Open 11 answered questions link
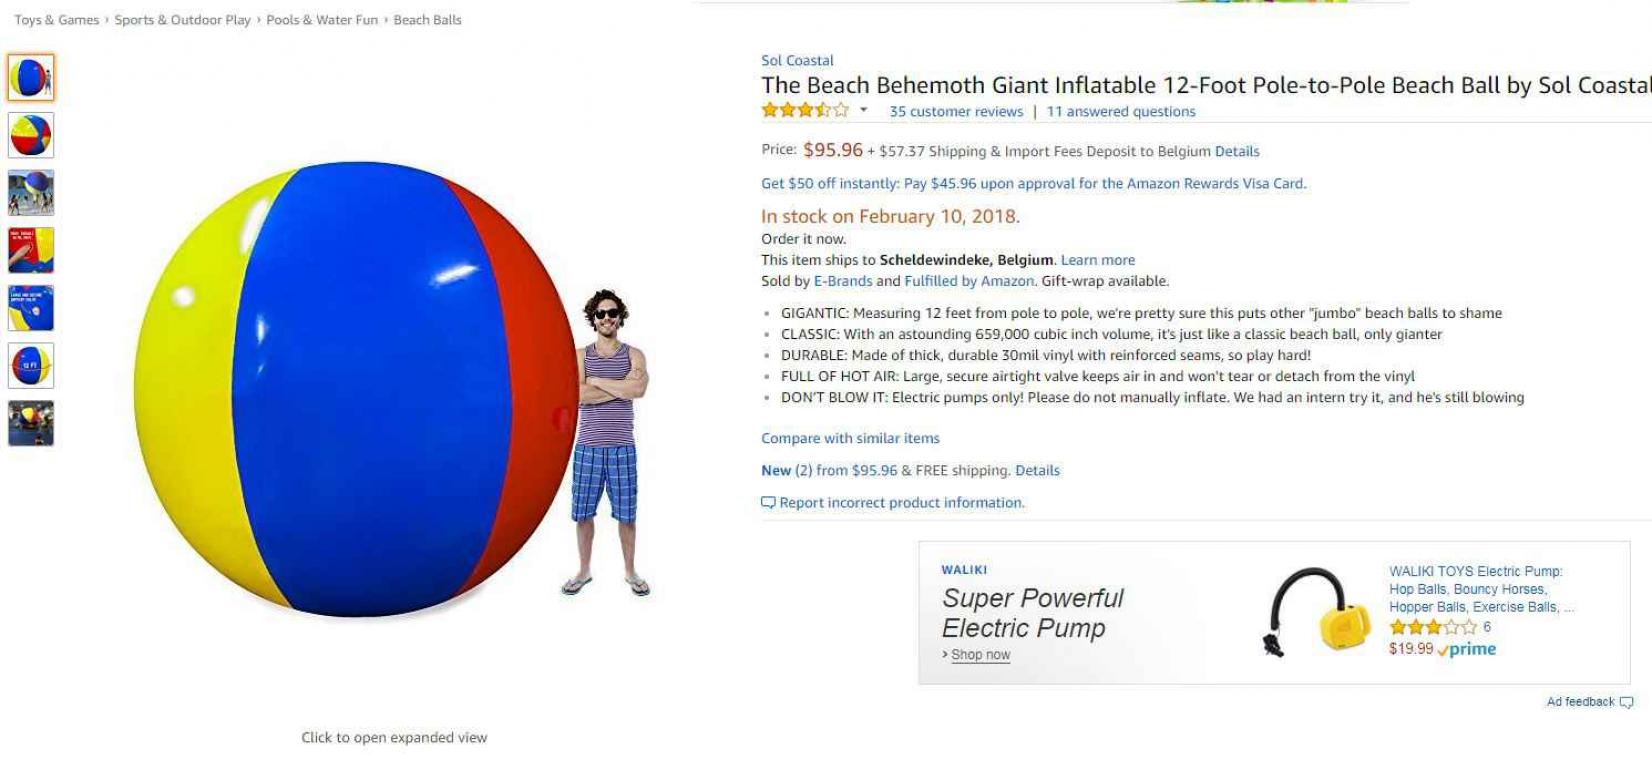Viewport: 1652px width, 759px height. [1121, 112]
